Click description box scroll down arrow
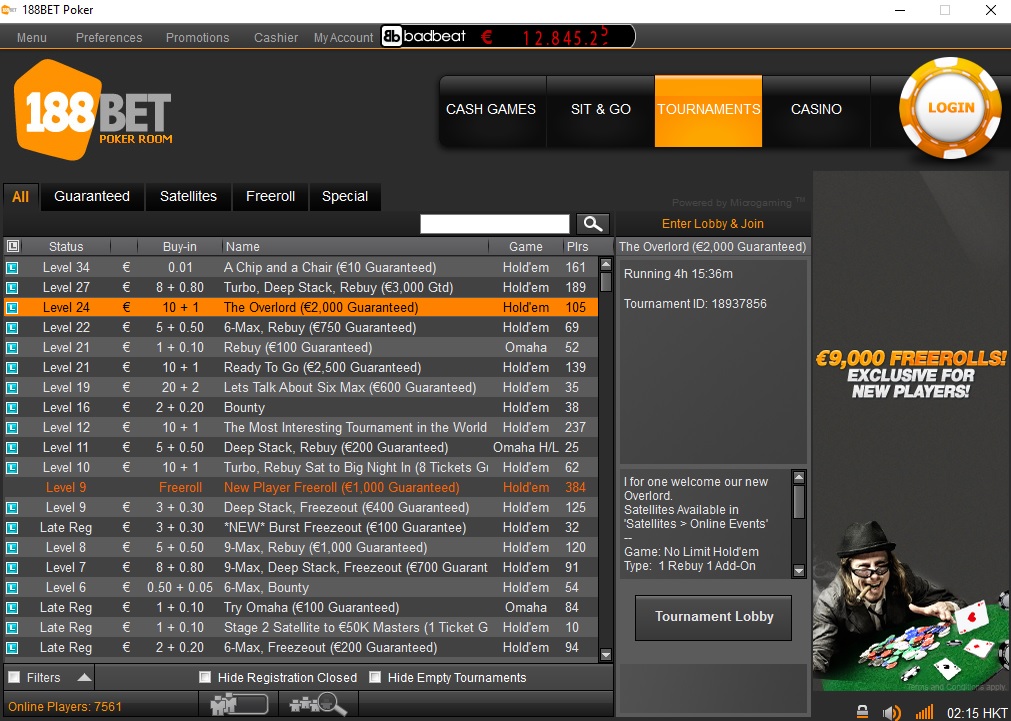 [x=799, y=571]
